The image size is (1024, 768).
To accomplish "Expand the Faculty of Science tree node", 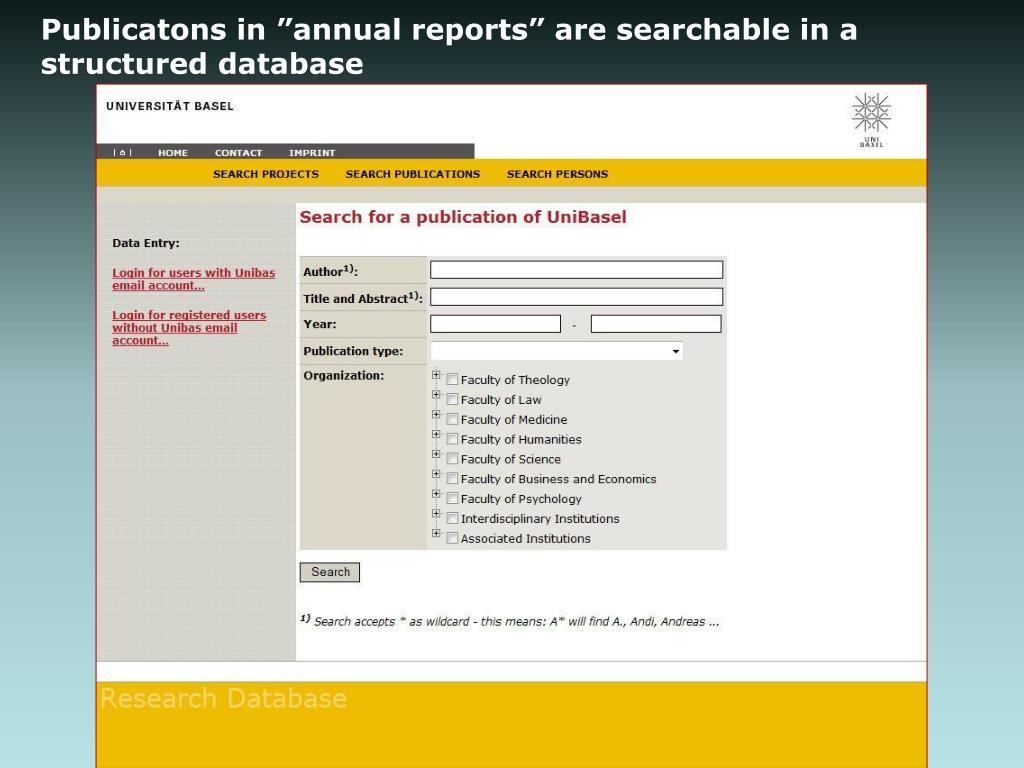I will coord(436,454).
